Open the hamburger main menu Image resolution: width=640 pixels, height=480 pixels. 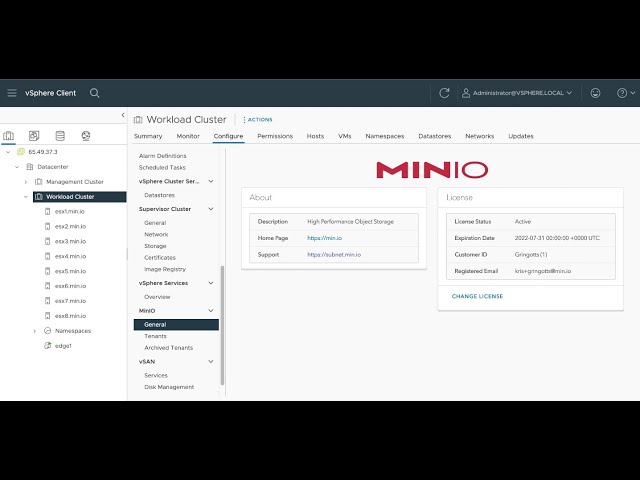pos(12,93)
